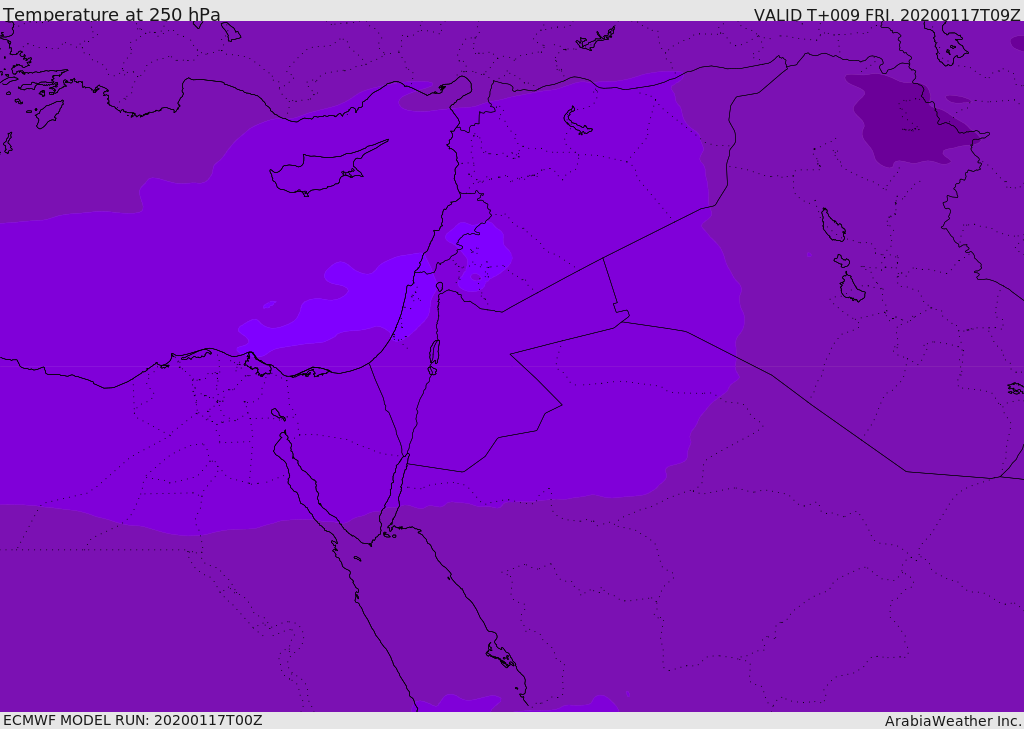The height and width of the screenshot is (729, 1024).
Task: Click 'ECMWF MODEL RUN: 20200117T00Z' text
Action: [x=133, y=720]
